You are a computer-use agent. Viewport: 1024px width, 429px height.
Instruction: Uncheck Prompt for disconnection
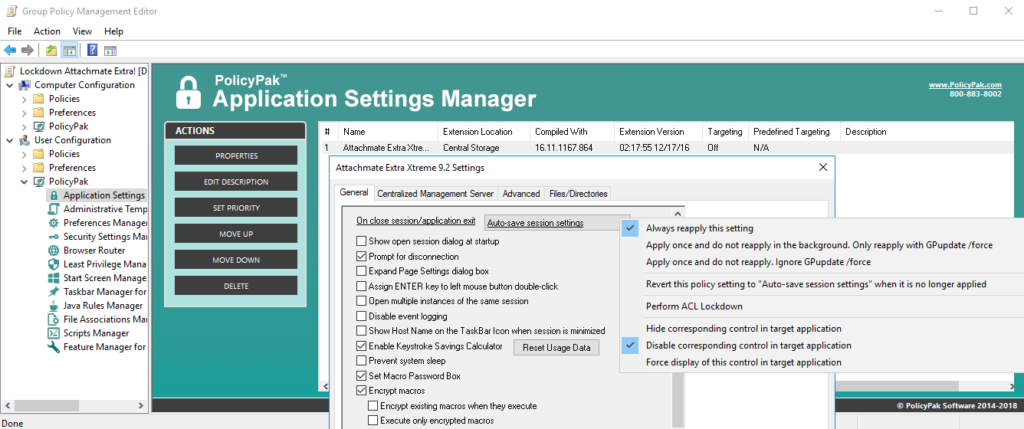[x=361, y=257]
